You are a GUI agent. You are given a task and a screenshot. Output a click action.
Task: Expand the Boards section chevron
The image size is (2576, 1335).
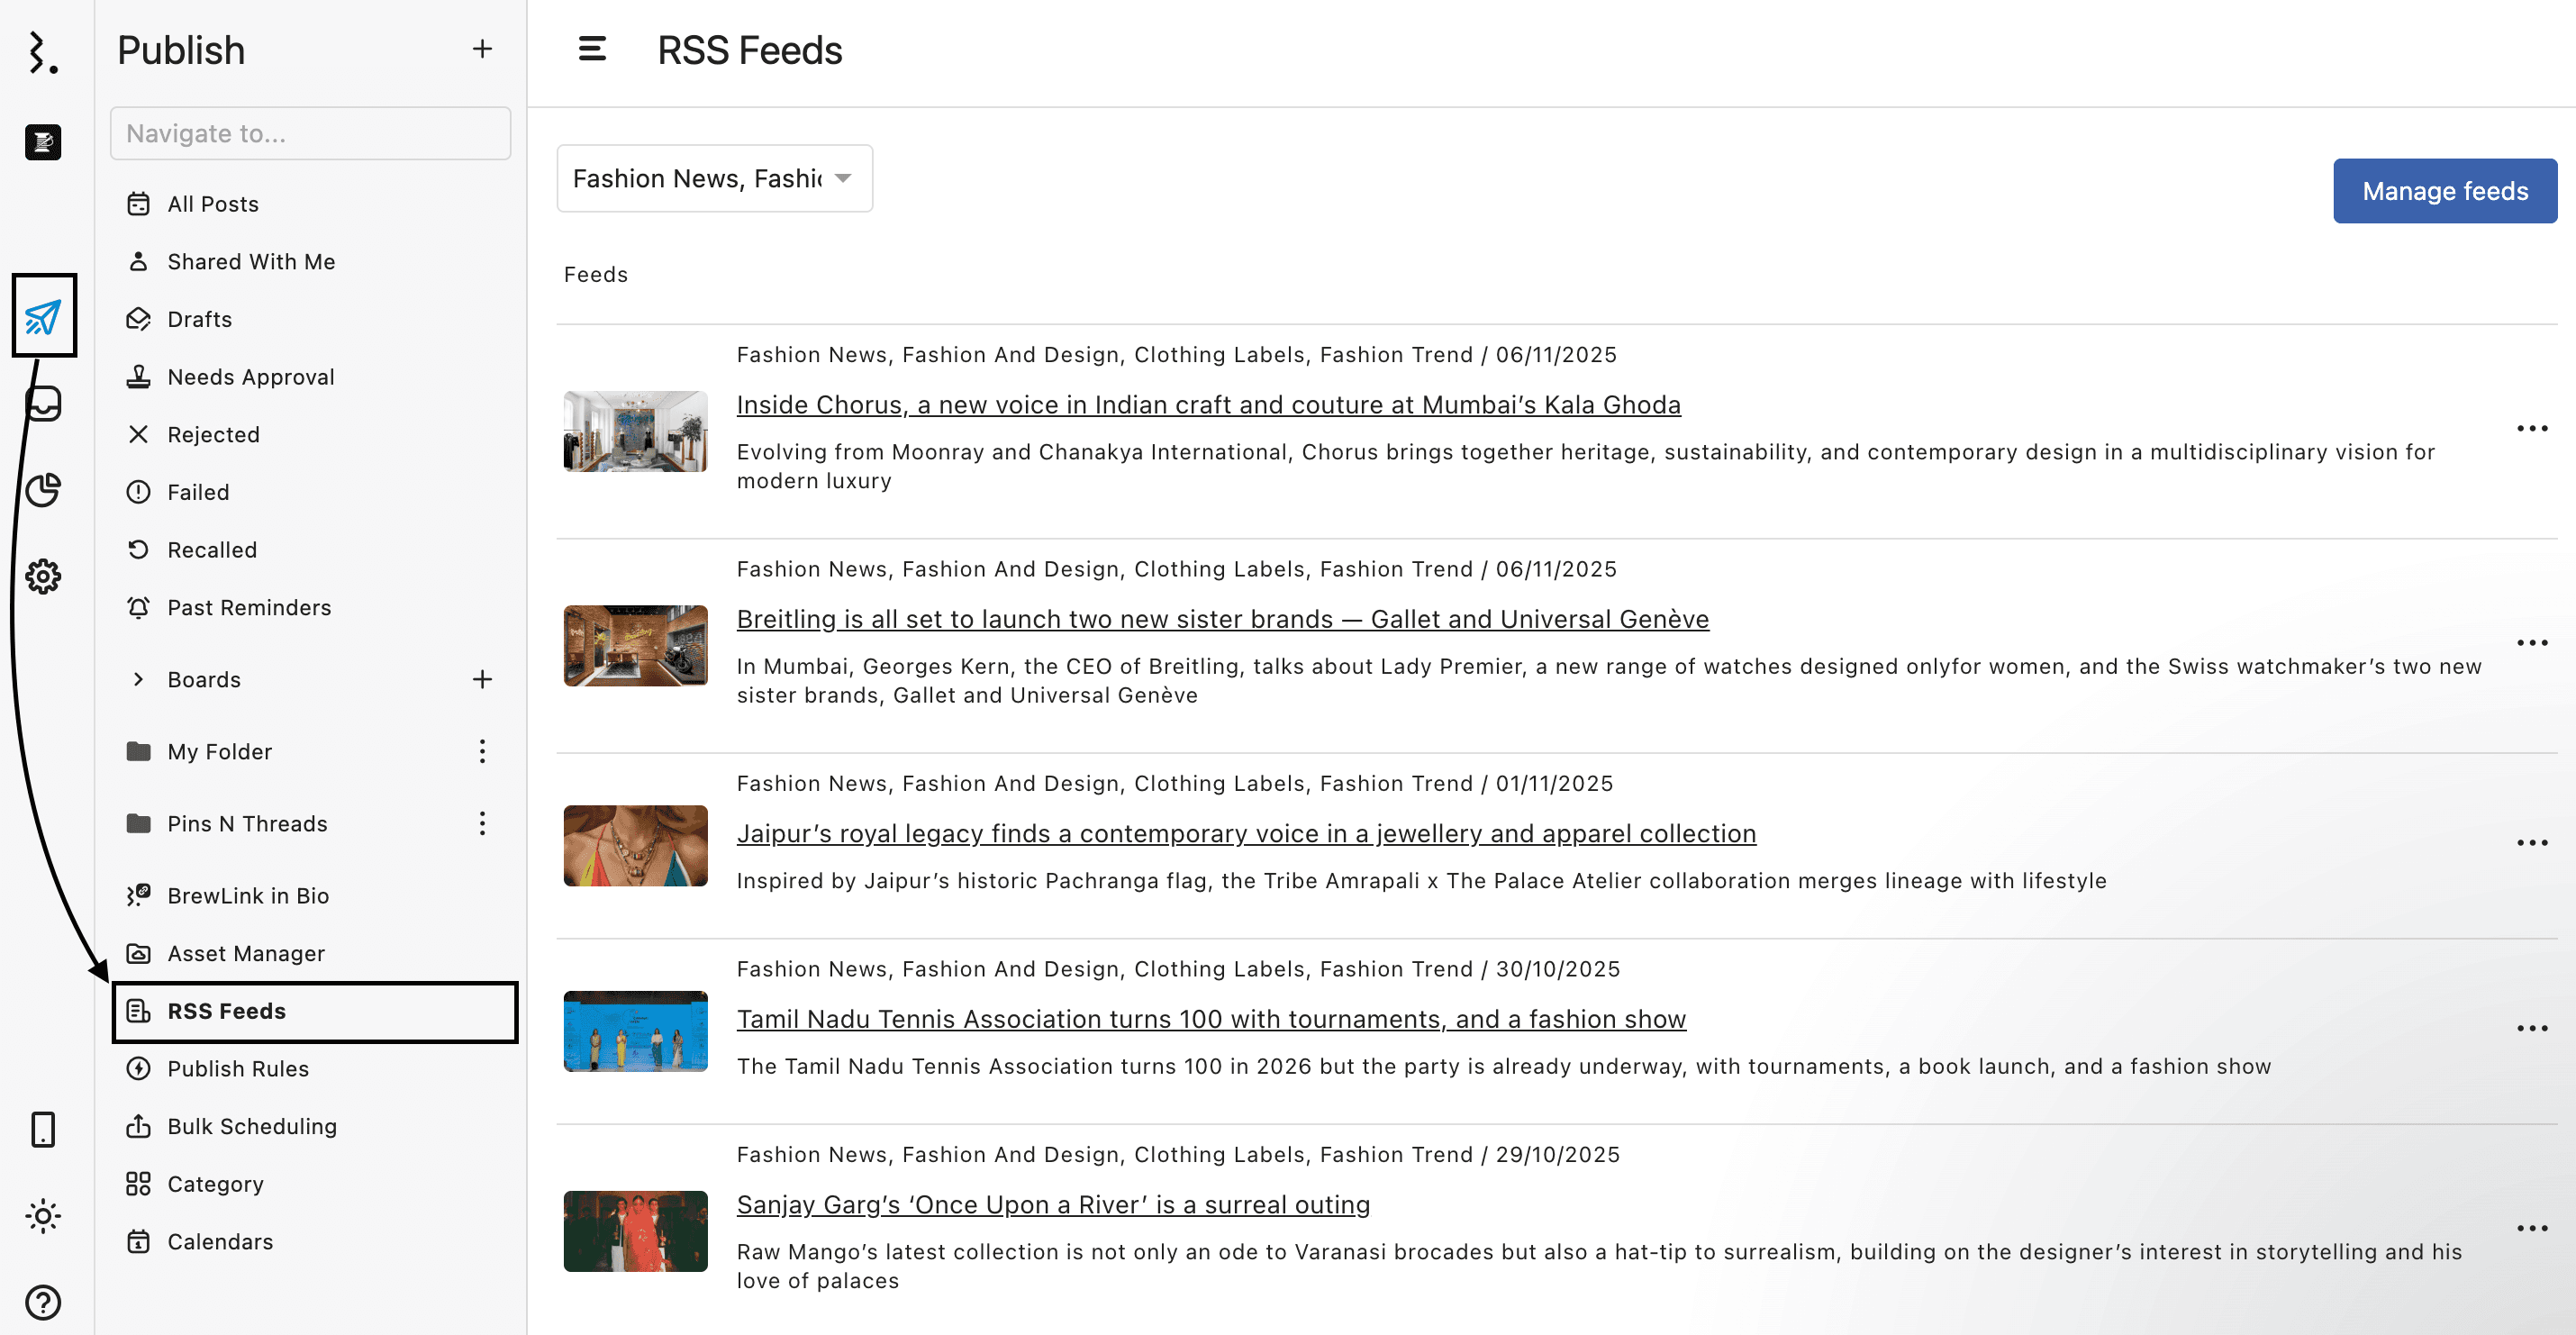138,680
